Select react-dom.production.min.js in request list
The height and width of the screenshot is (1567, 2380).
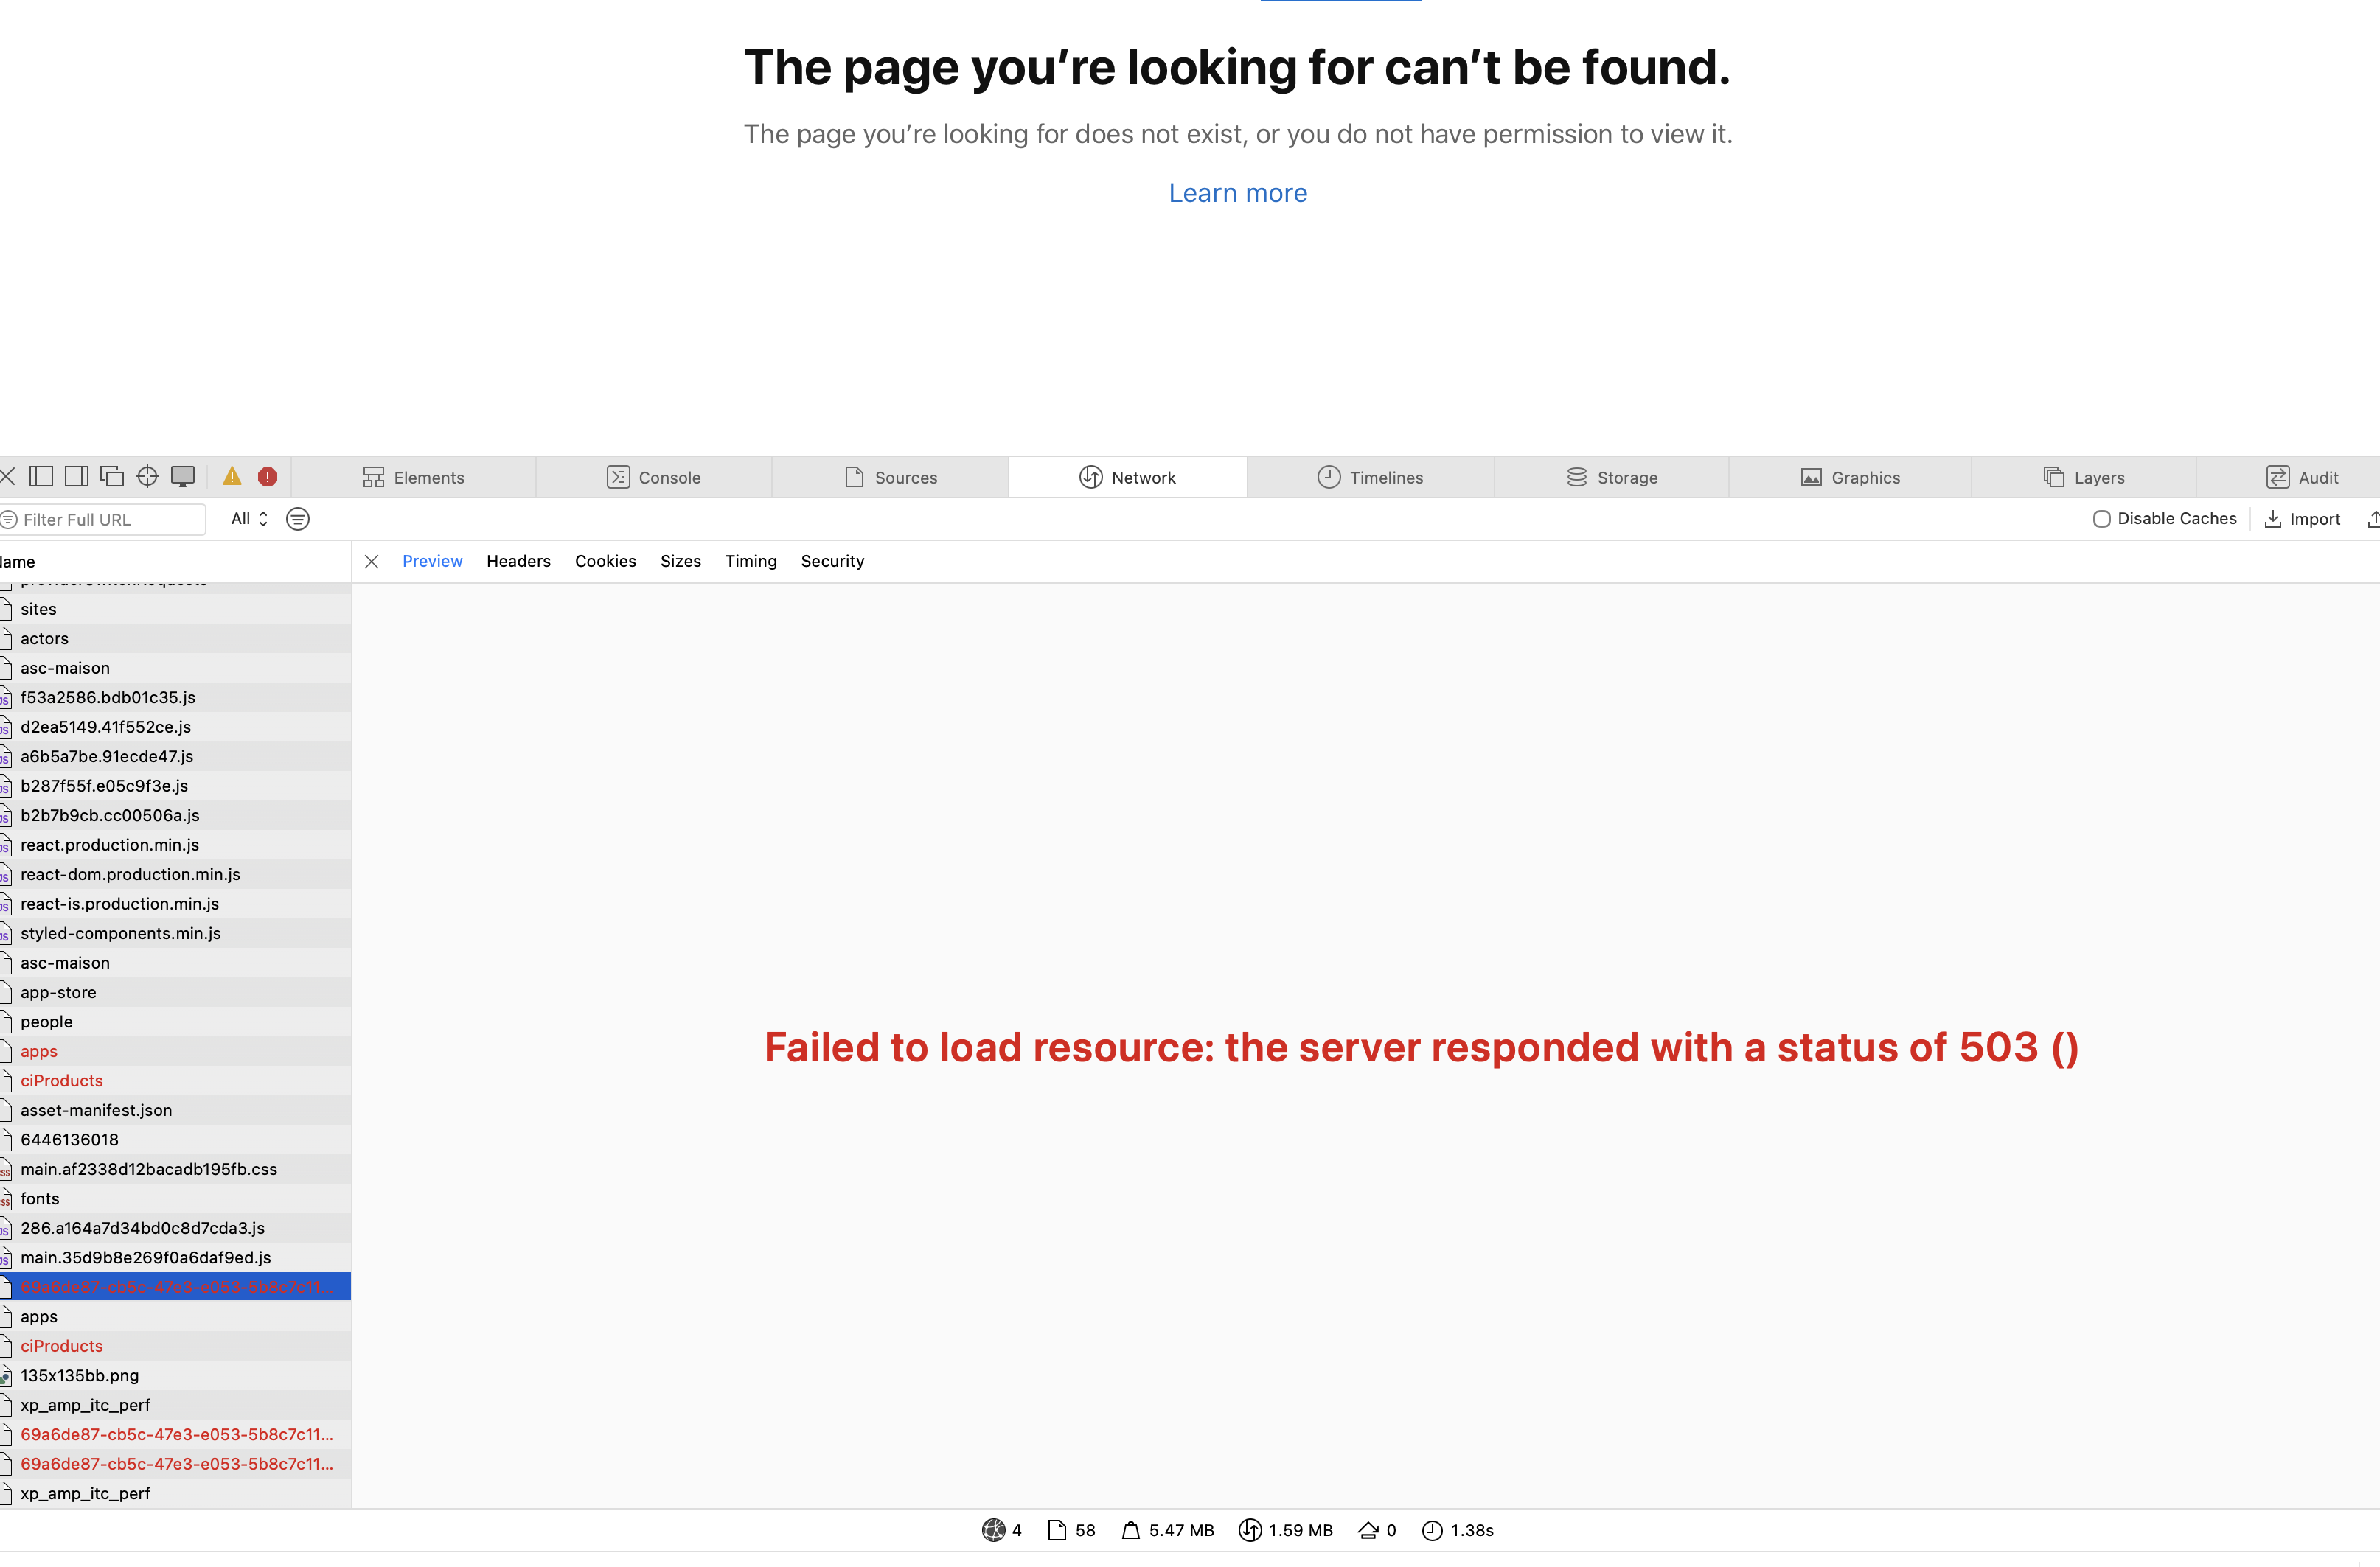point(130,875)
